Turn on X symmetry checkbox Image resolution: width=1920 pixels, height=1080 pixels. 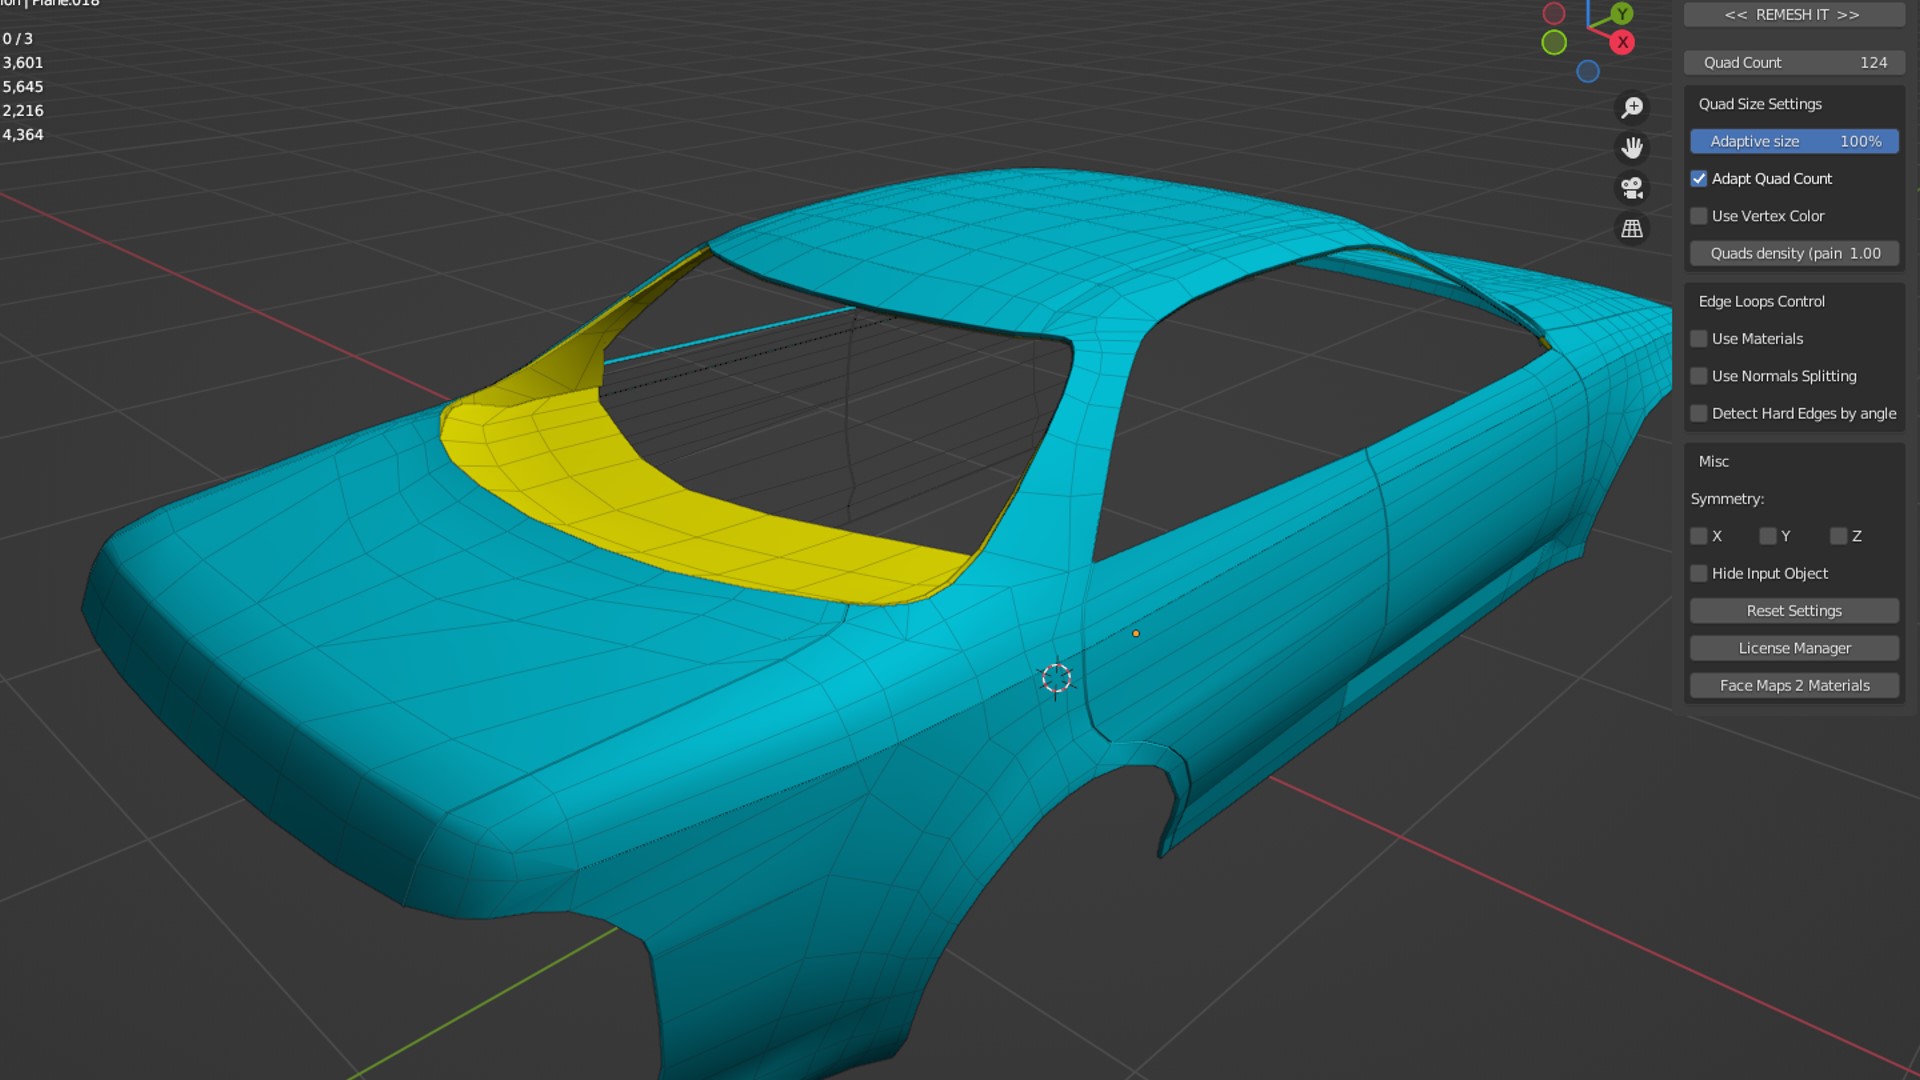coord(1699,536)
